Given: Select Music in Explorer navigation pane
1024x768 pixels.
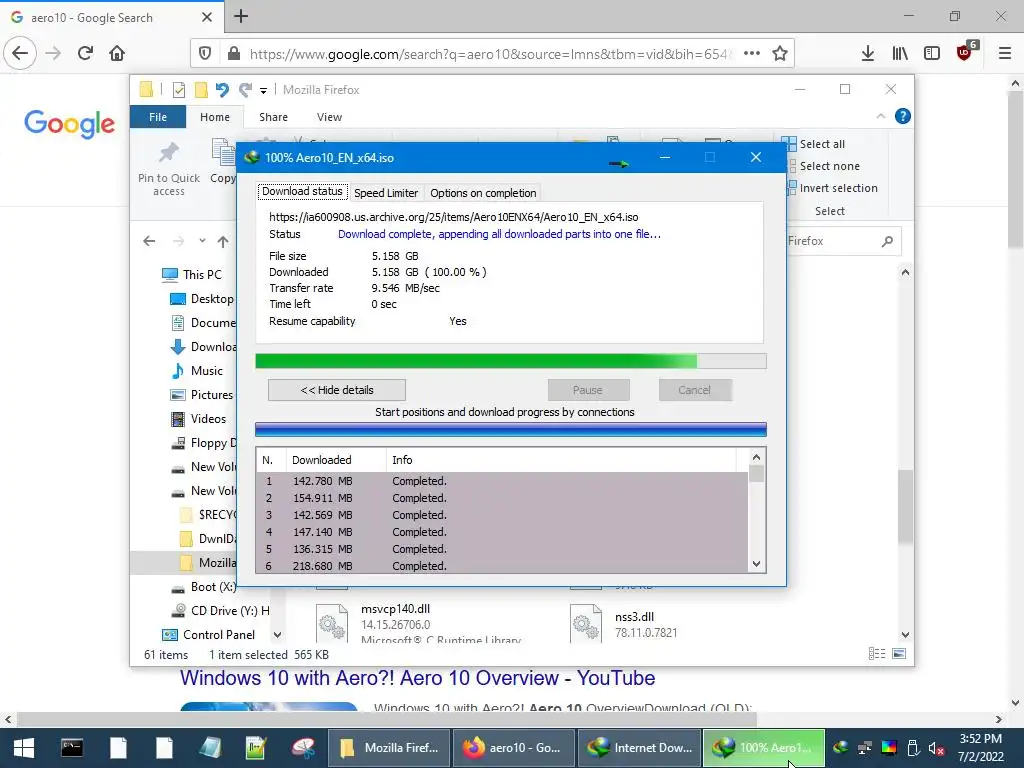Looking at the screenshot, I should [197, 370].
